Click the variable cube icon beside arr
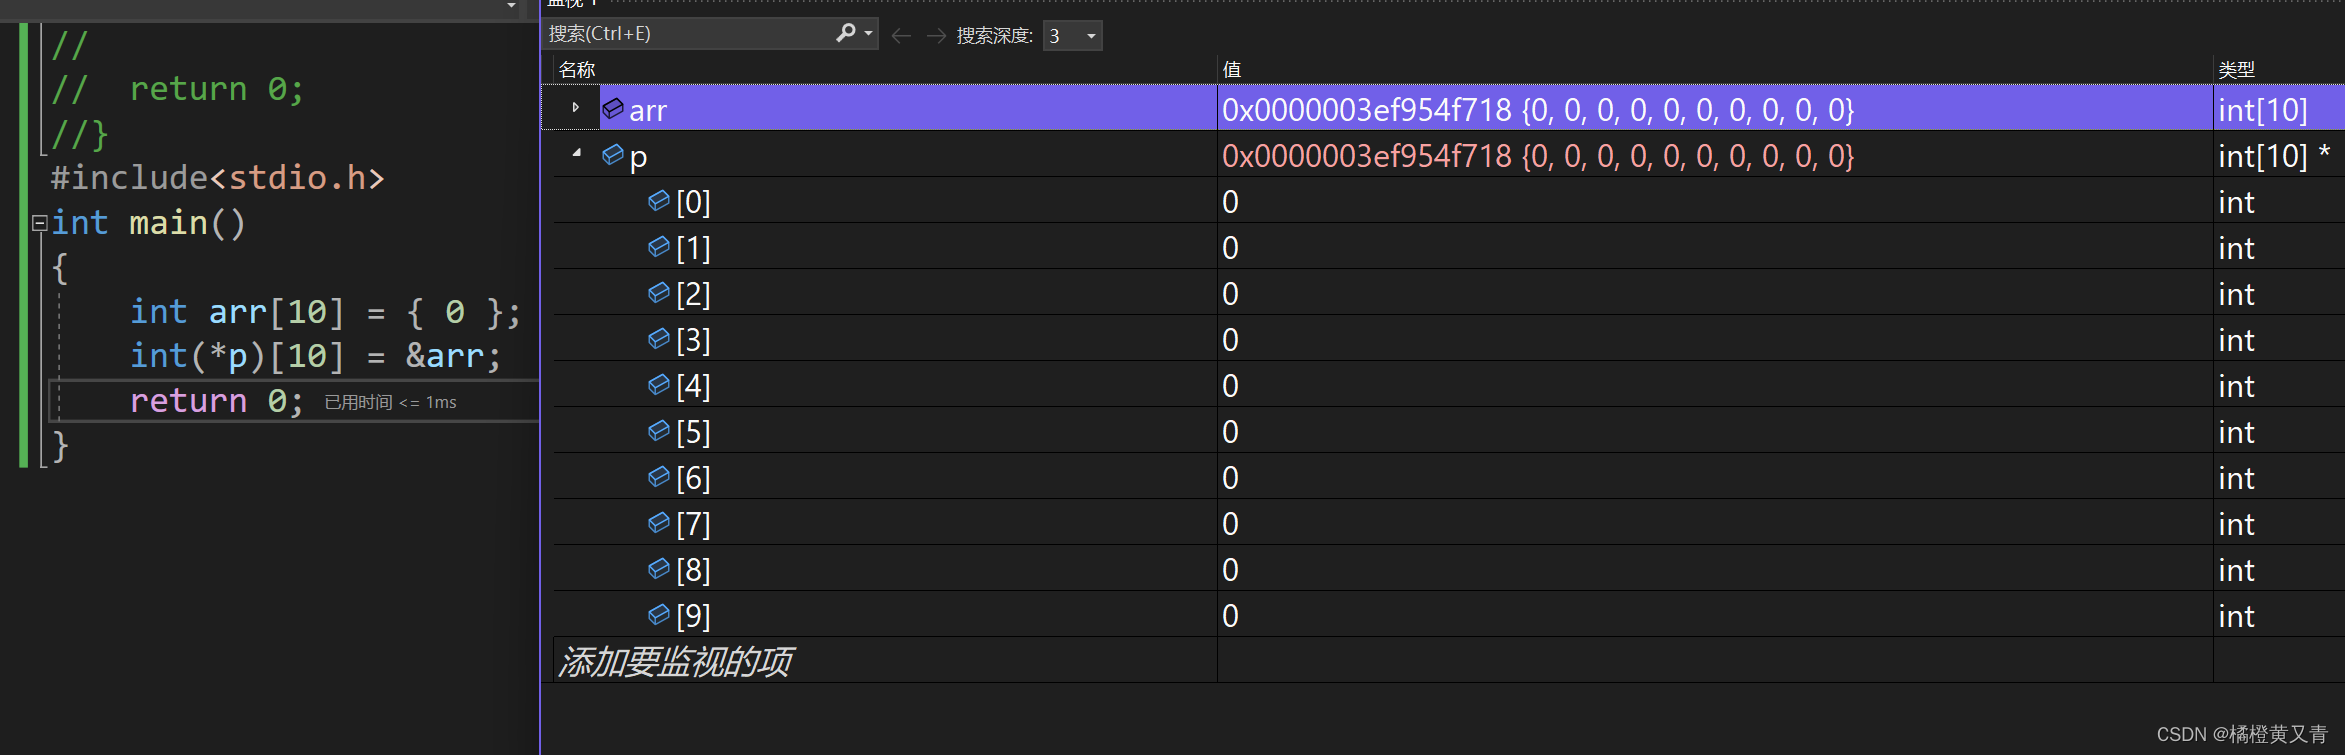 coord(613,108)
